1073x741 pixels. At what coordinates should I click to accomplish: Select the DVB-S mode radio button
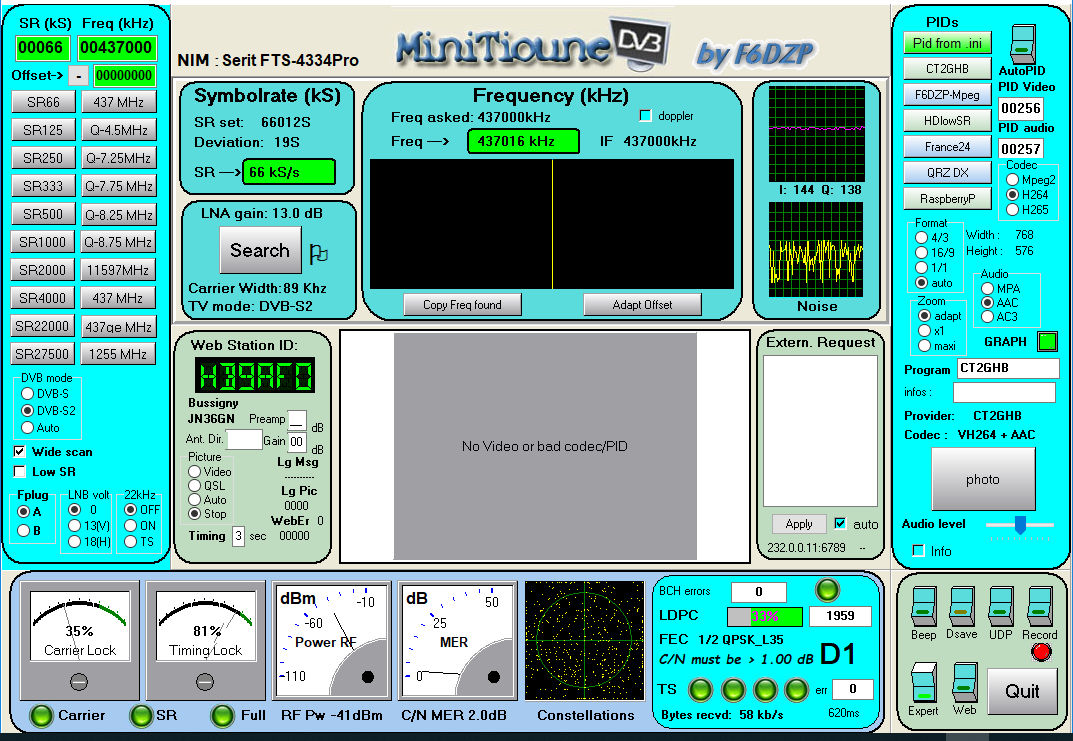27,393
